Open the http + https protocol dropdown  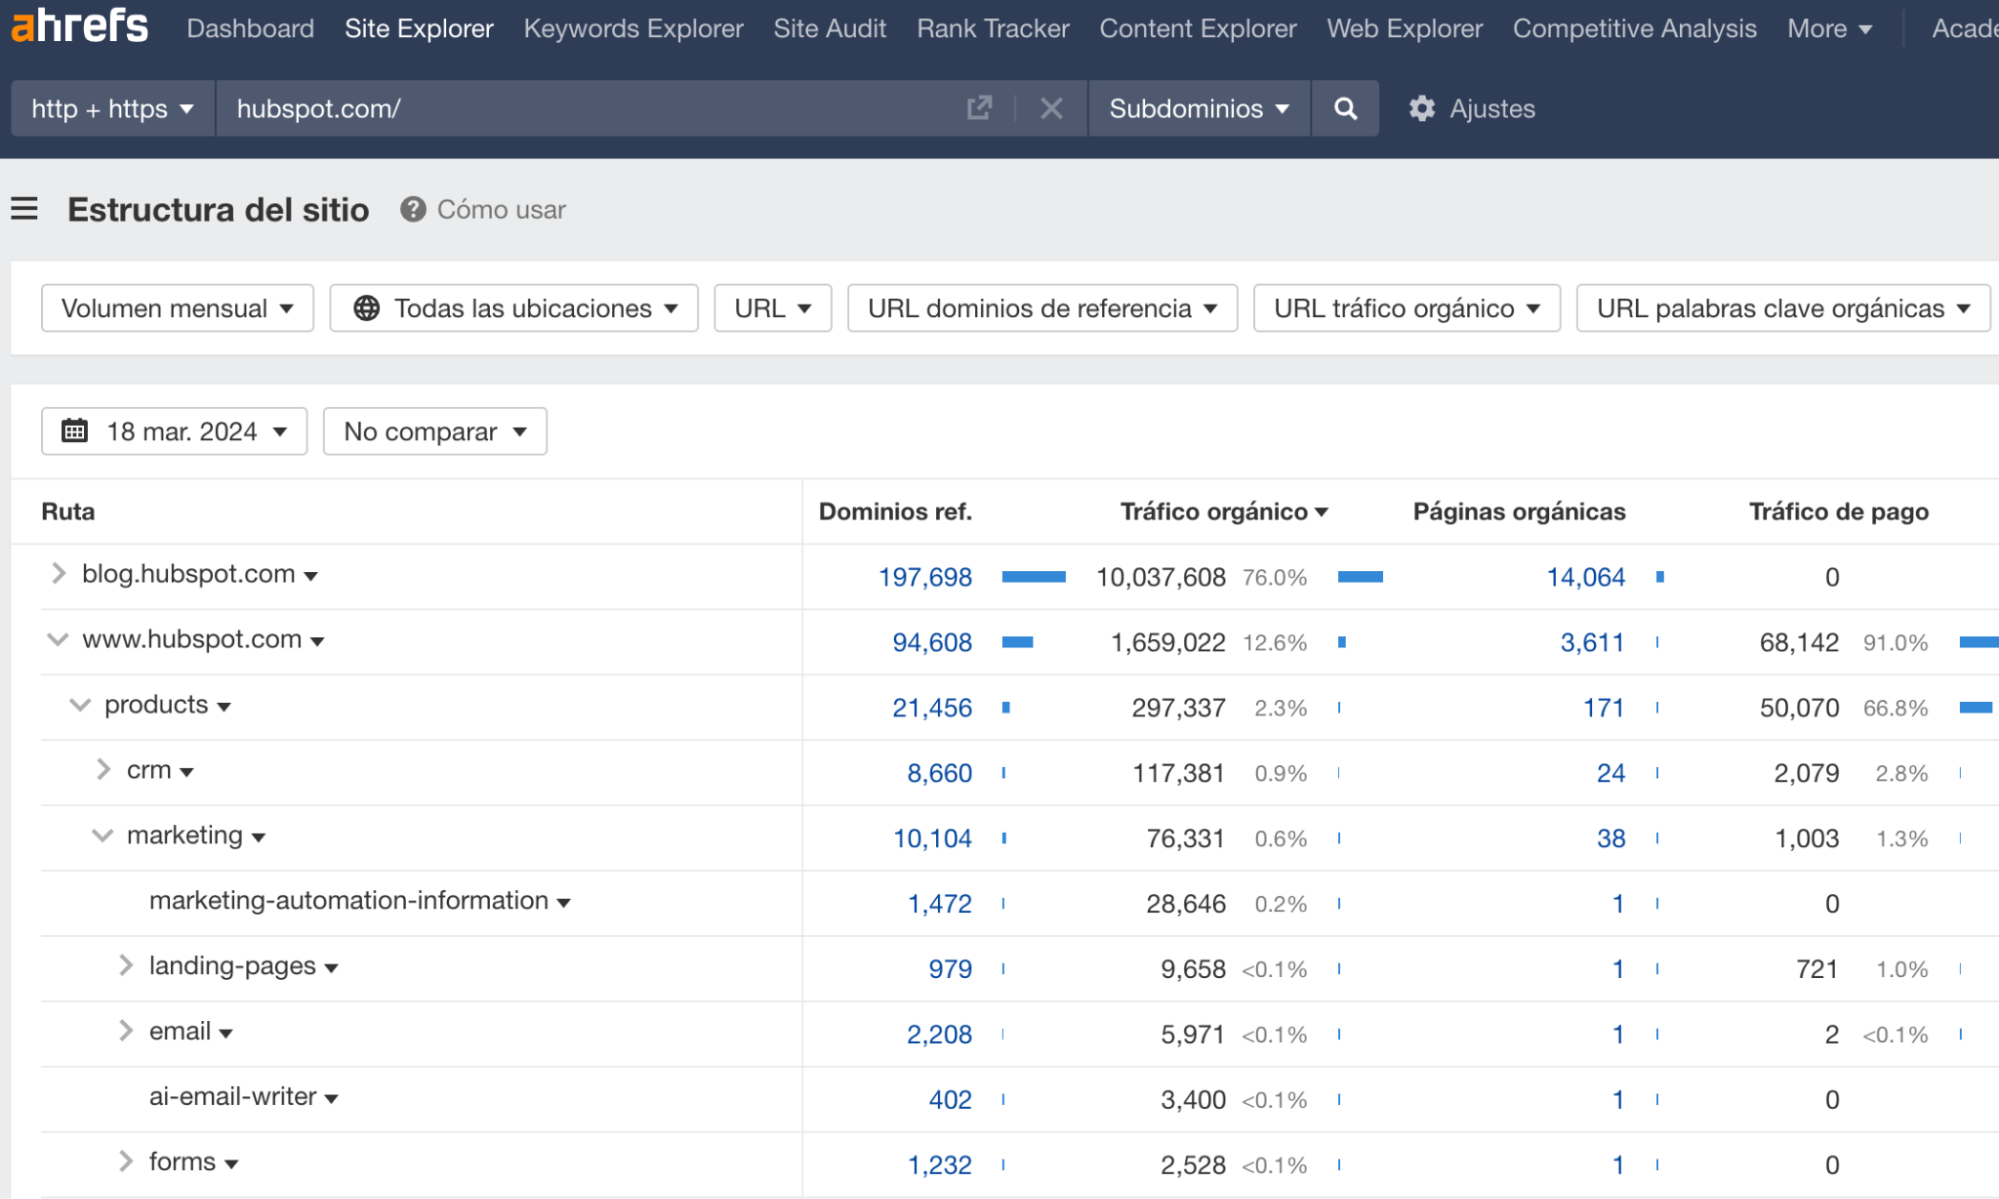click(111, 108)
